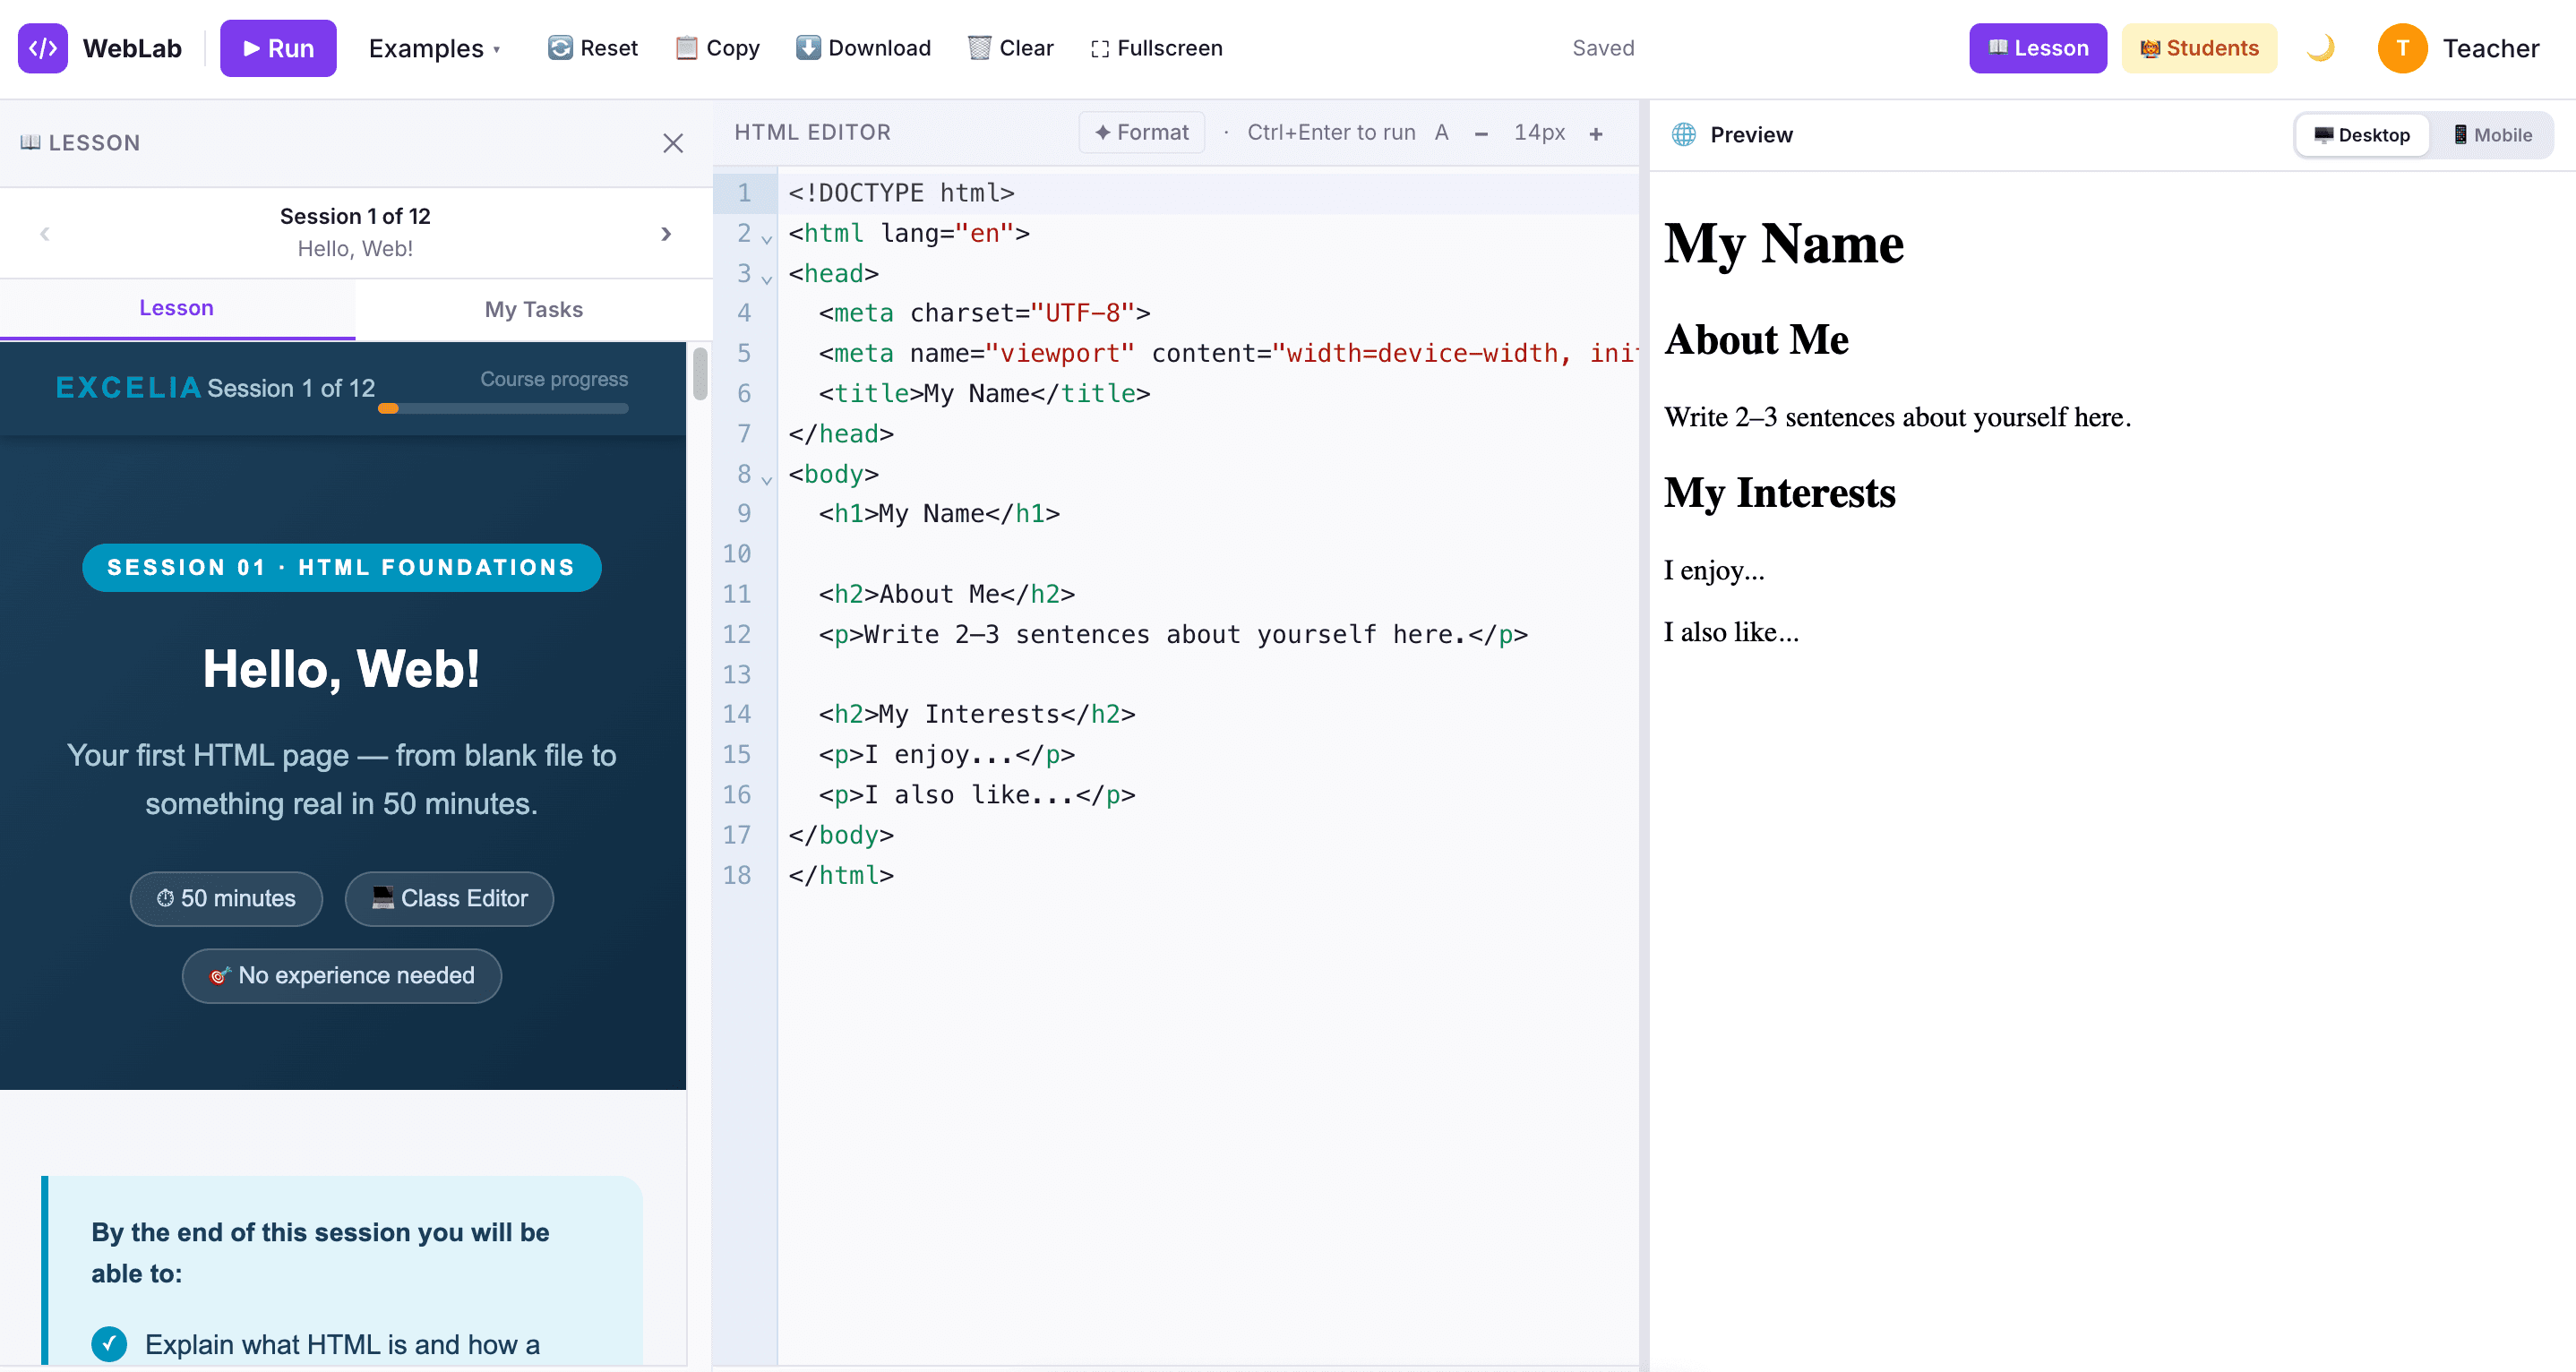Image resolution: width=2576 pixels, height=1372 pixels.
Task: Switch to the Lesson tab
Action: [x=177, y=308]
